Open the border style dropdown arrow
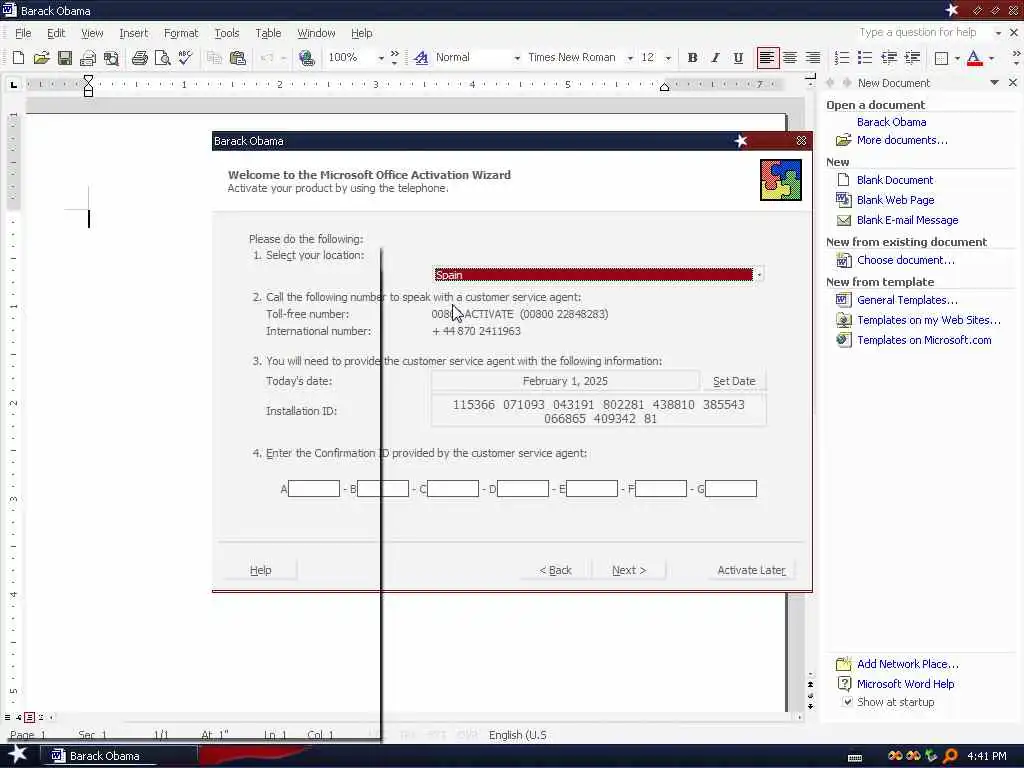 [x=957, y=58]
